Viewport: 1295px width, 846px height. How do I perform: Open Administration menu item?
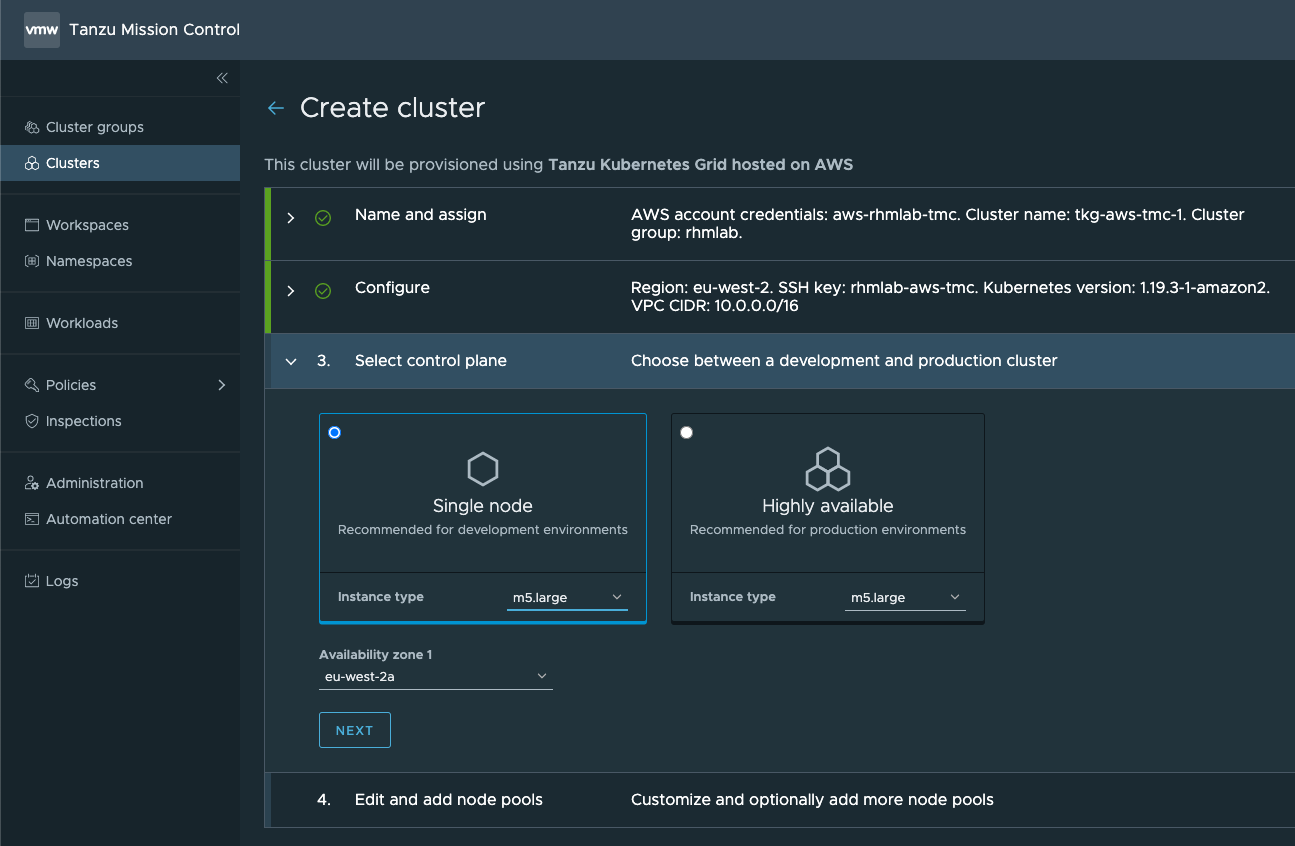click(120, 483)
